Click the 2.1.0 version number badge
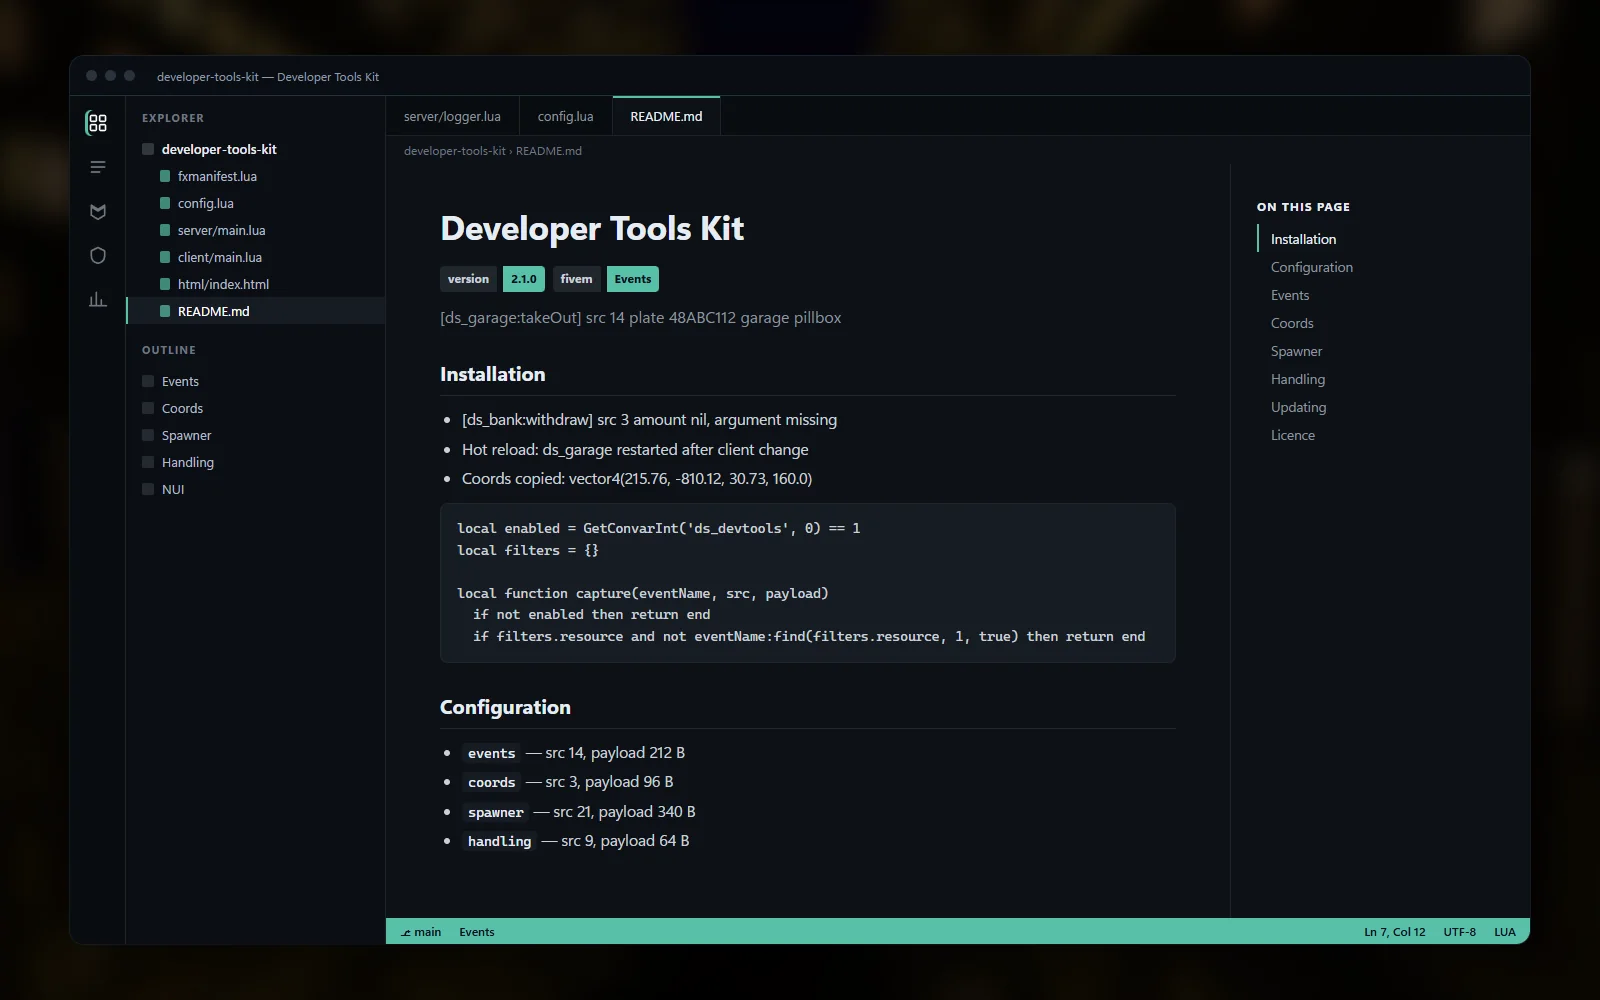This screenshot has width=1600, height=1000. click(524, 279)
